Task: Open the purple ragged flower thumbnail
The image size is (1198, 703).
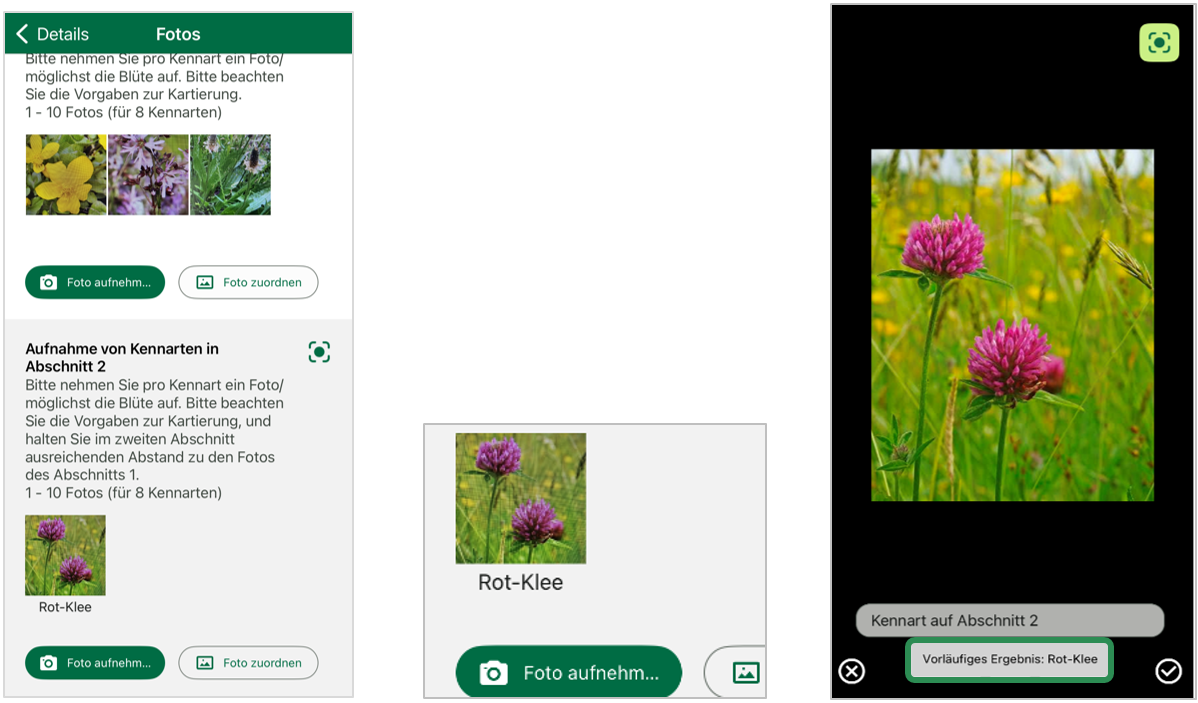Action: click(148, 175)
